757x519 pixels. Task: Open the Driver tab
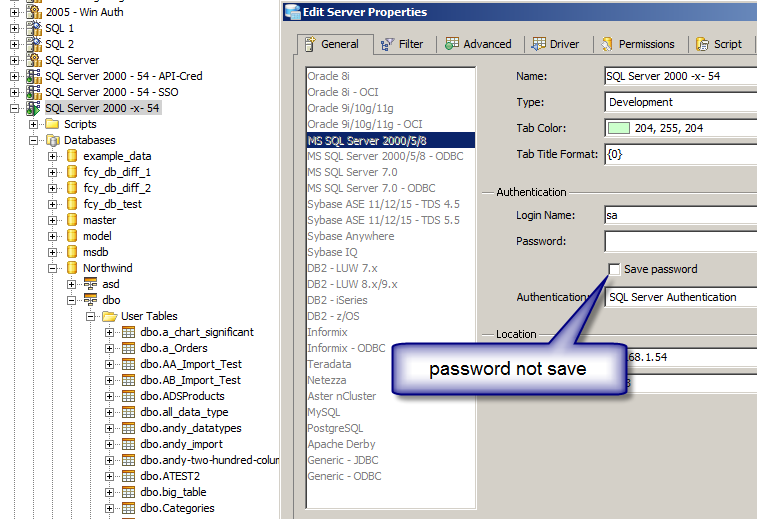point(555,44)
